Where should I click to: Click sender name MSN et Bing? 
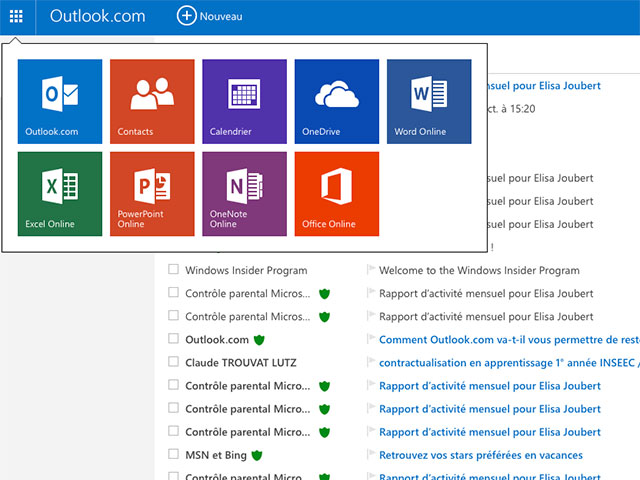click(x=216, y=456)
